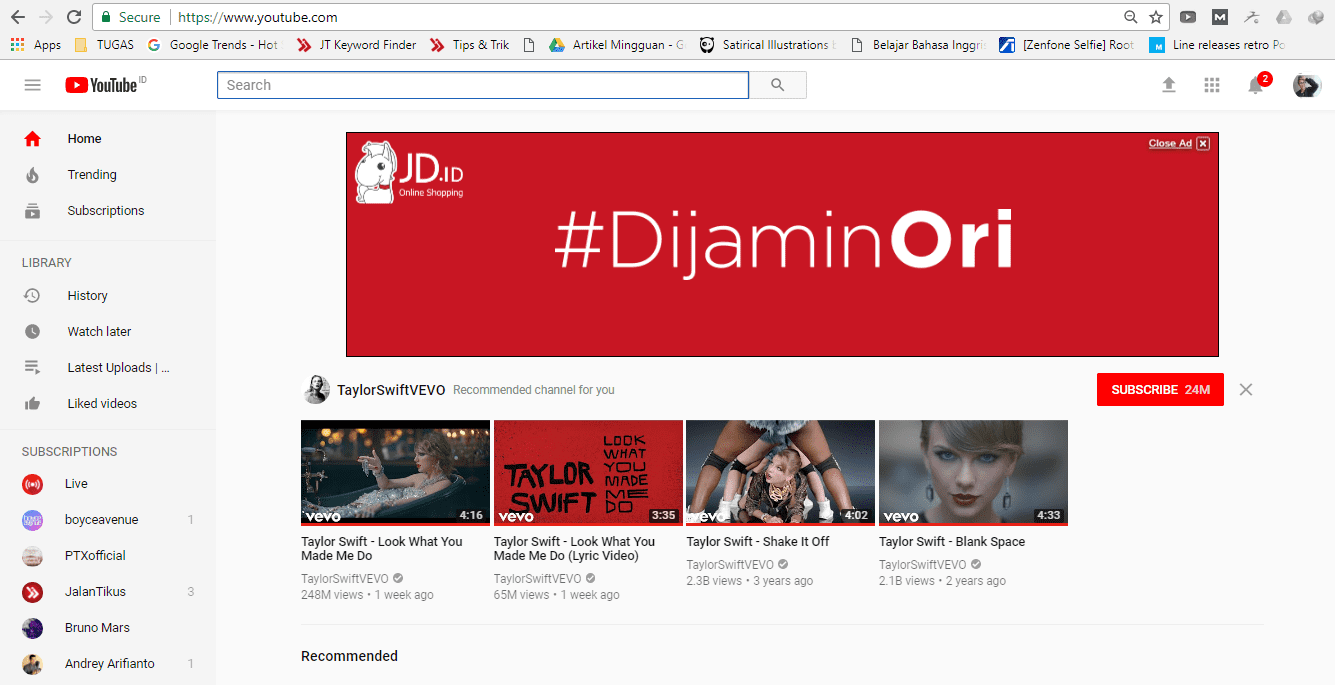This screenshot has height=685, width=1335.
Task: Click the History clock icon
Action: [x=33, y=296]
